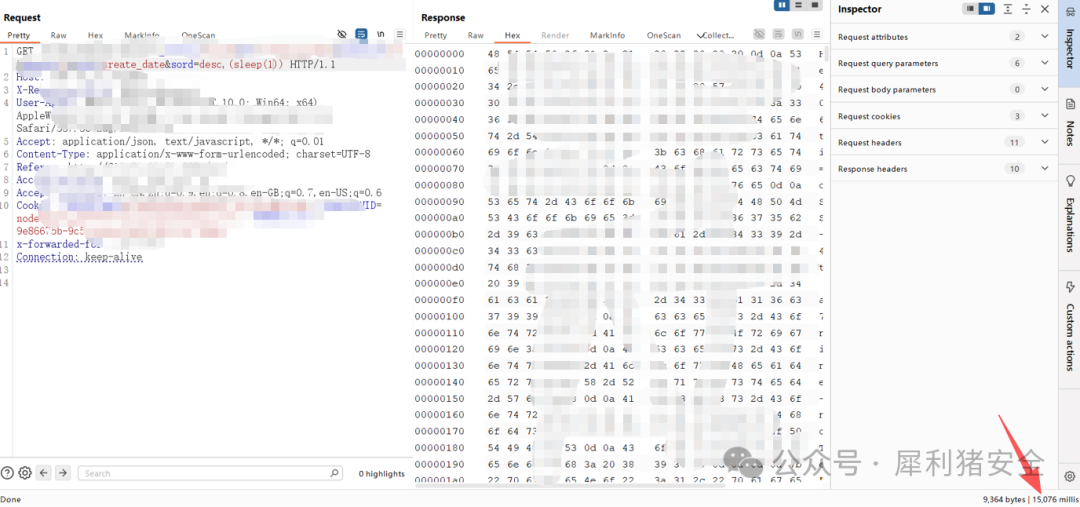
Task: Toggle show non-printable \n in Response panel
Action: (x=798, y=34)
